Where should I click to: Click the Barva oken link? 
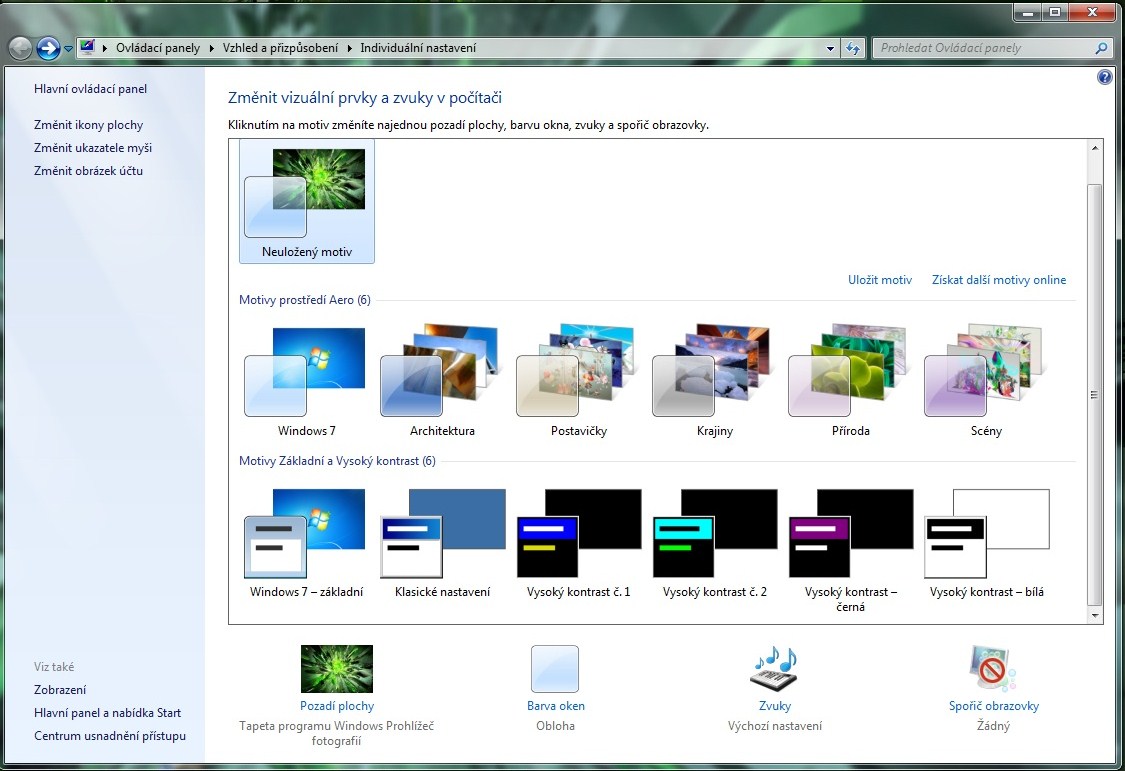pos(555,706)
